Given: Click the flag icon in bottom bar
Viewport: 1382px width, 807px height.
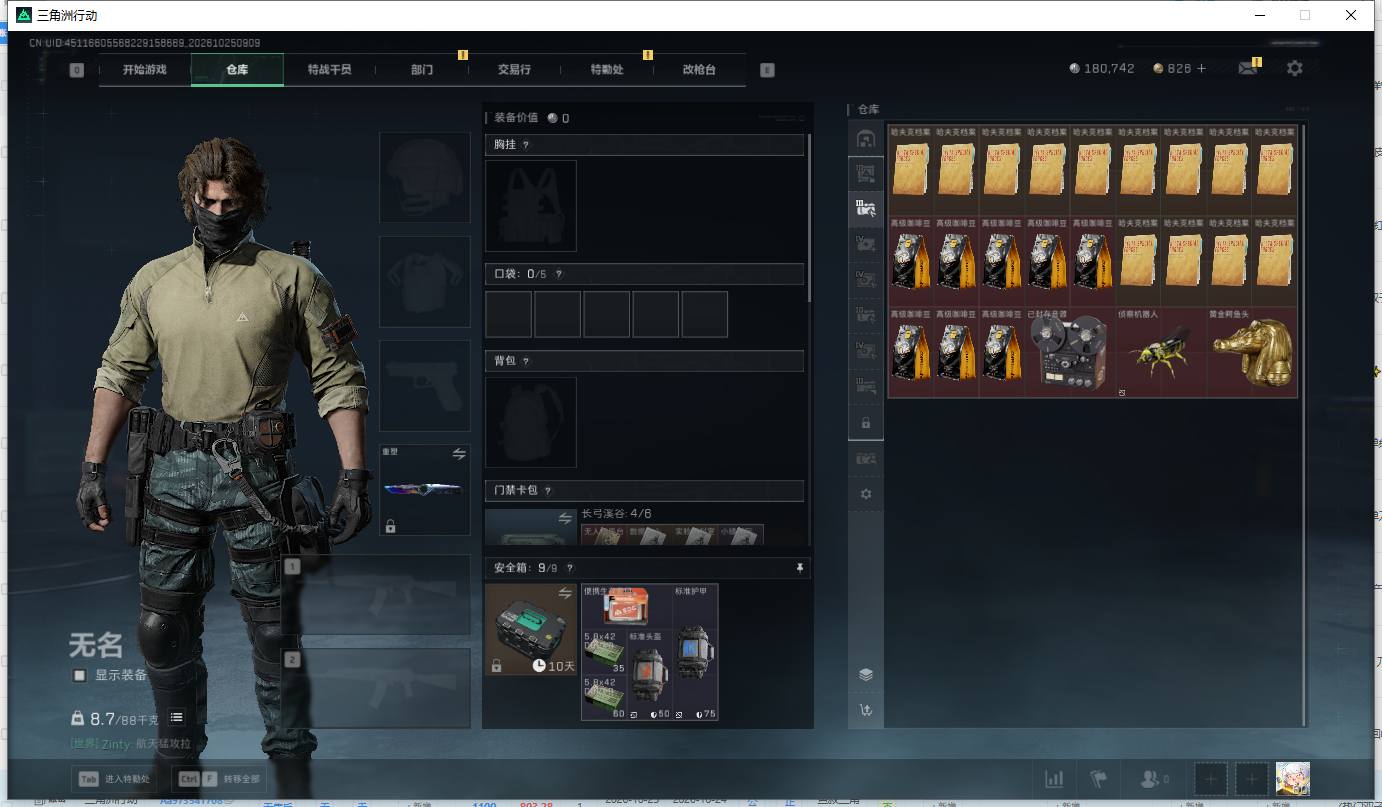Looking at the screenshot, I should pos(1098,778).
